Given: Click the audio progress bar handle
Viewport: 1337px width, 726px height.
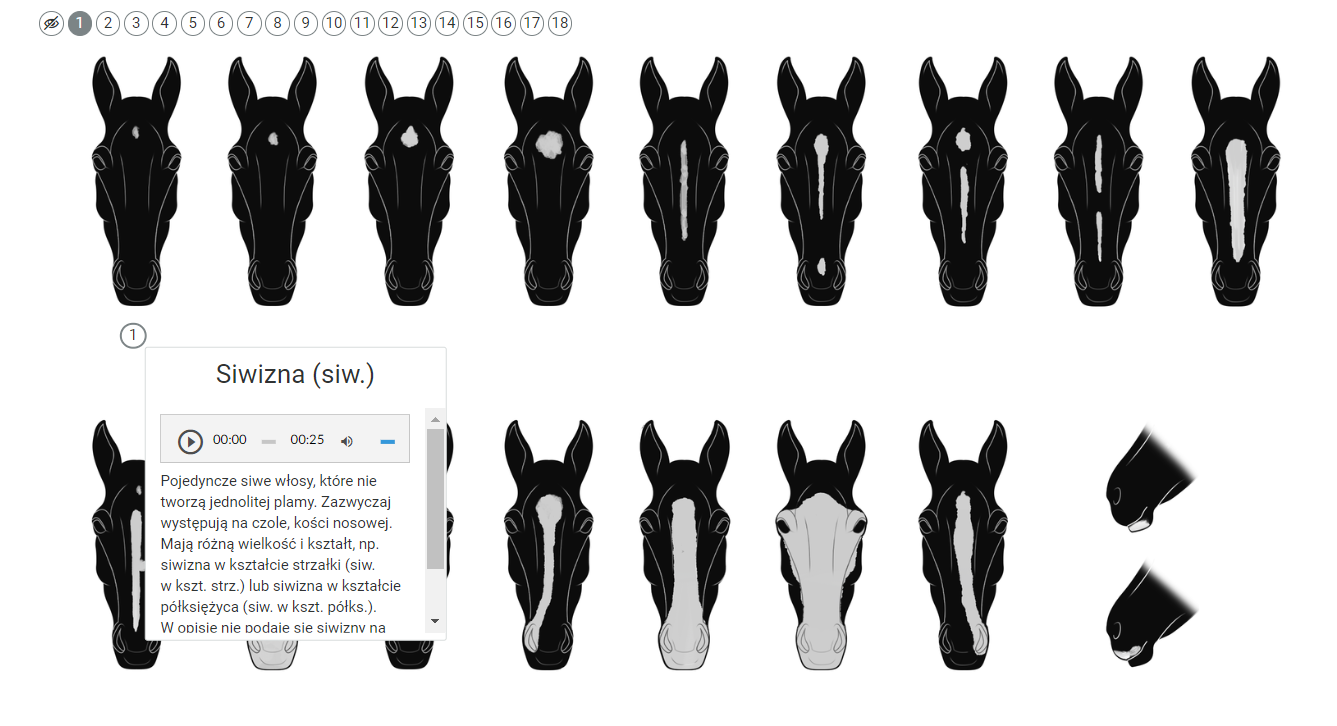Looking at the screenshot, I should click(x=268, y=441).
